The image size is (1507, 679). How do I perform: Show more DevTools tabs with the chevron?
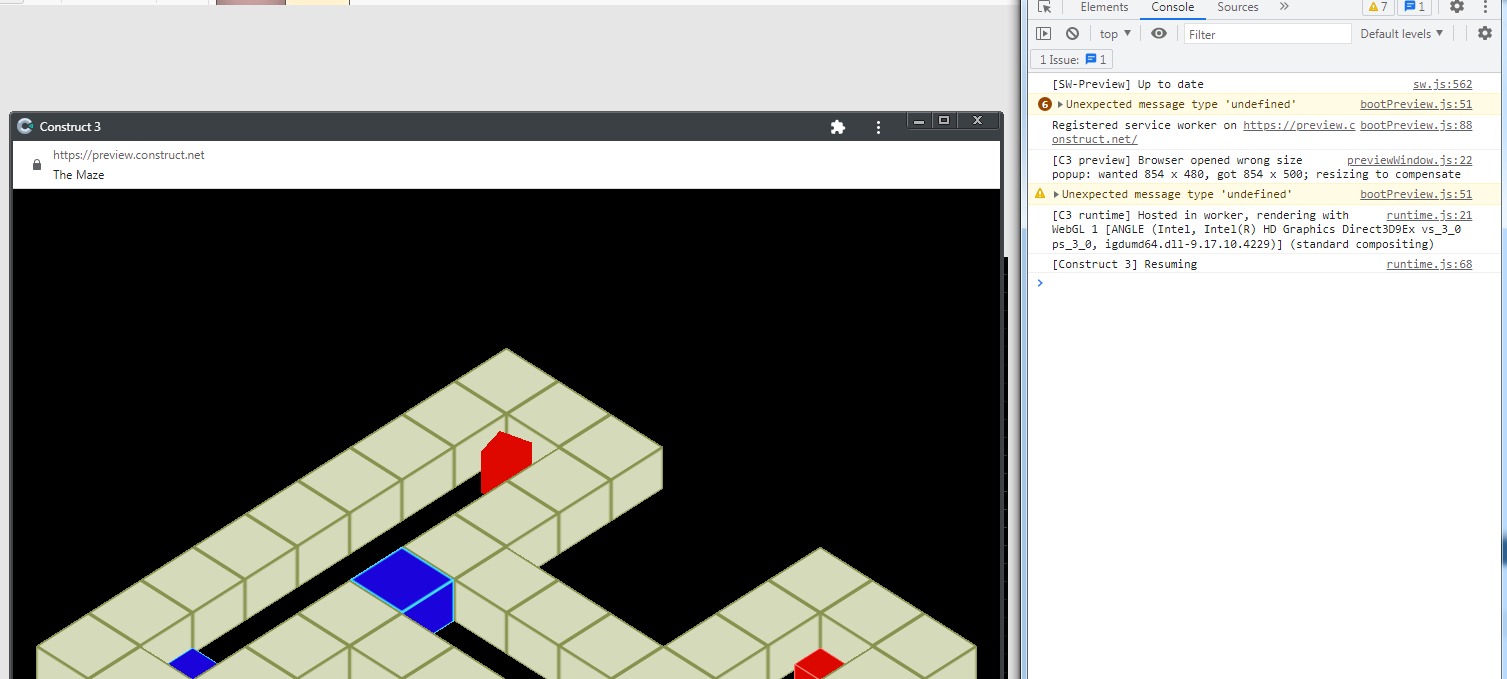click(x=1284, y=7)
